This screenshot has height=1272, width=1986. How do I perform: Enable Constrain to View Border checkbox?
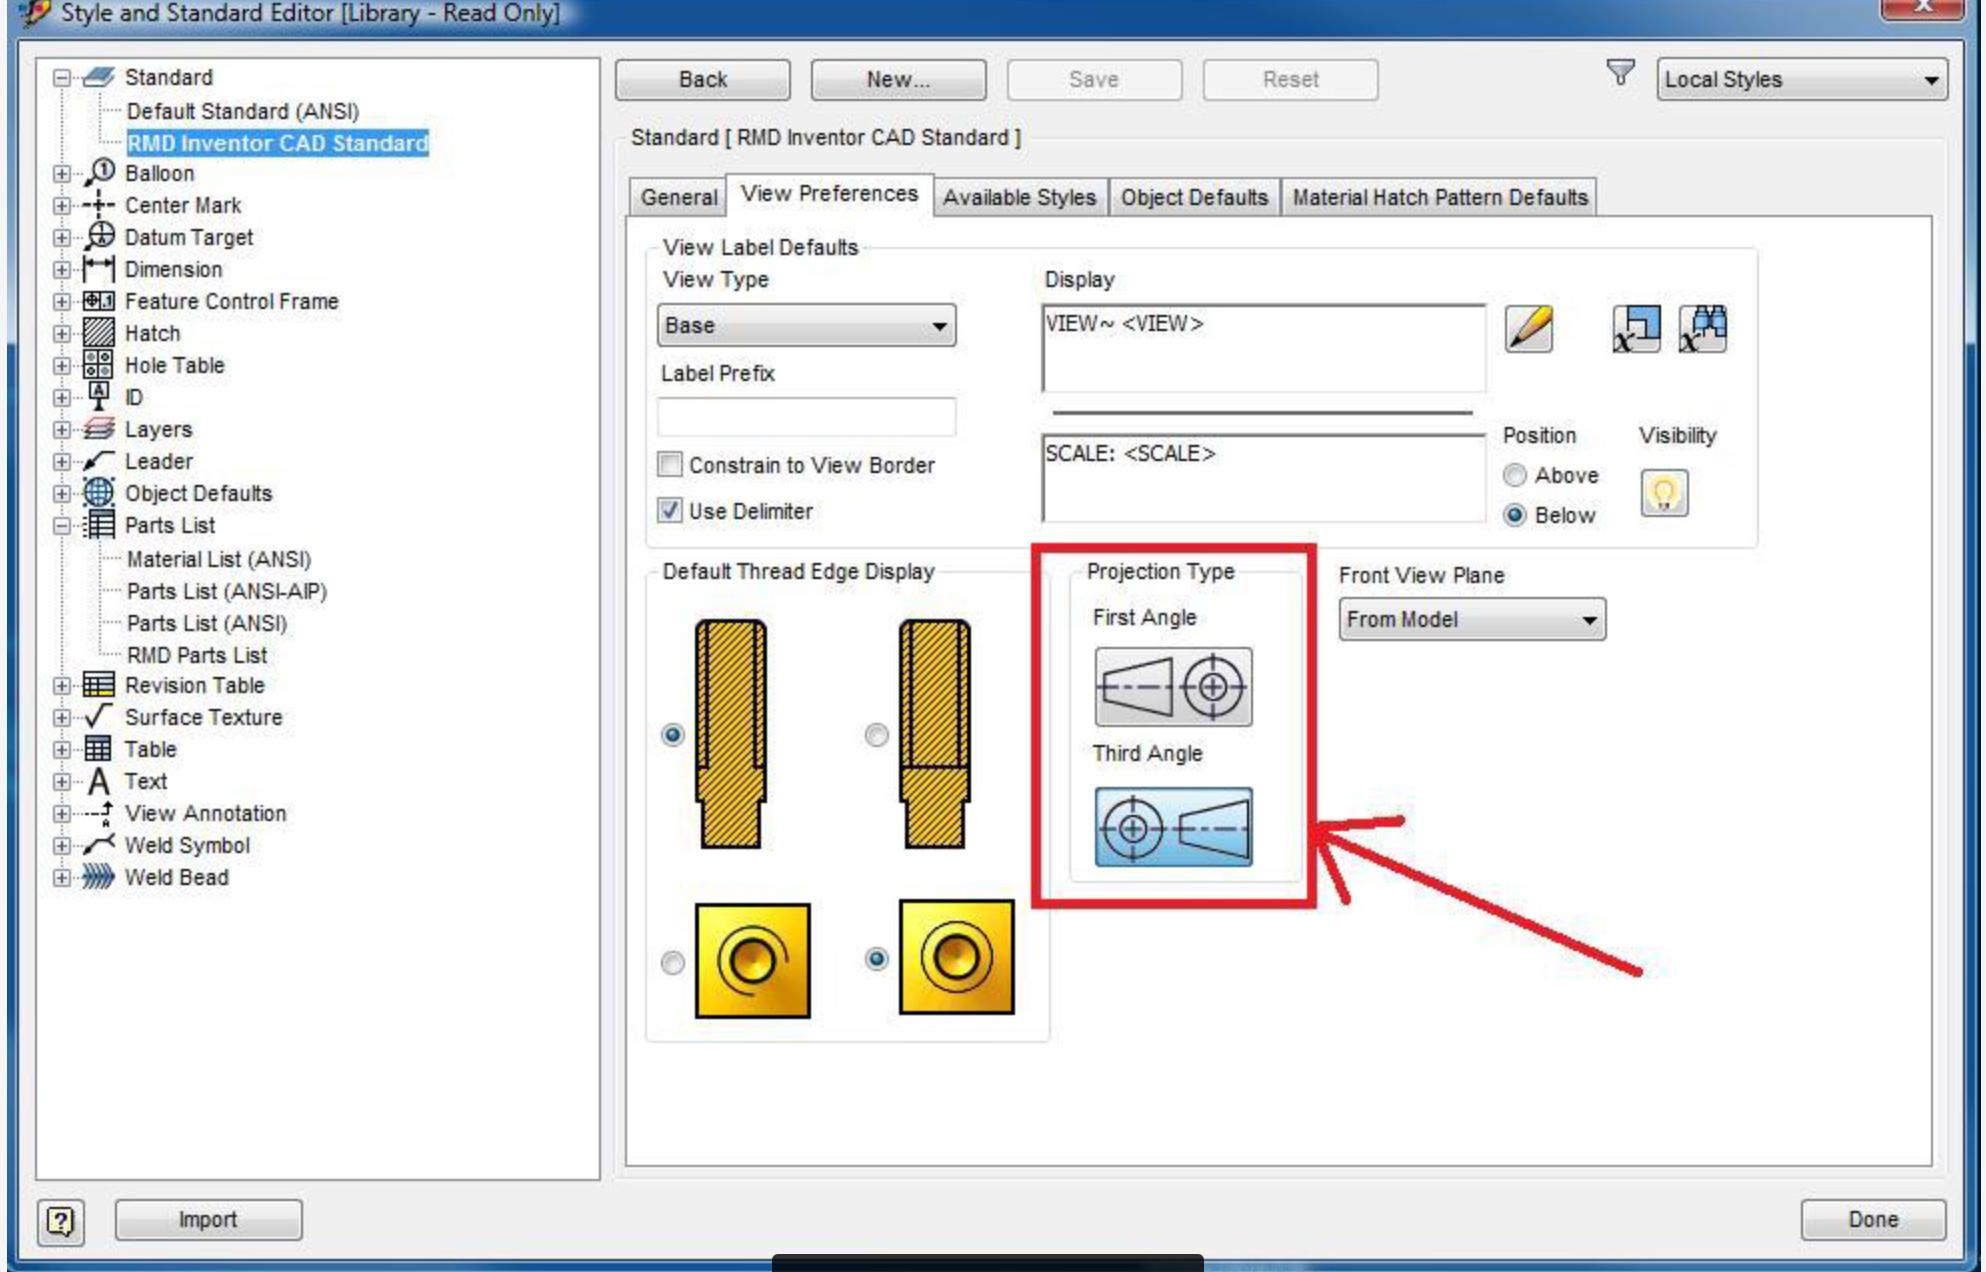point(670,464)
